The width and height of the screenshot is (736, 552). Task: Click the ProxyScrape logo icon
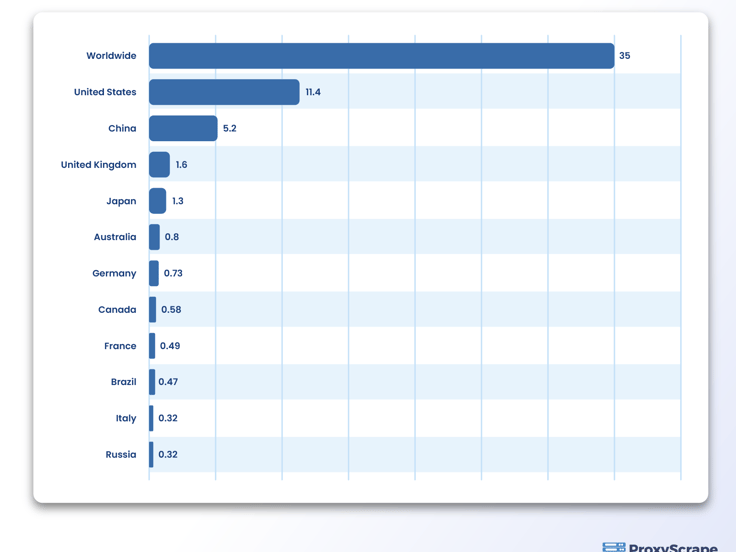(613, 547)
